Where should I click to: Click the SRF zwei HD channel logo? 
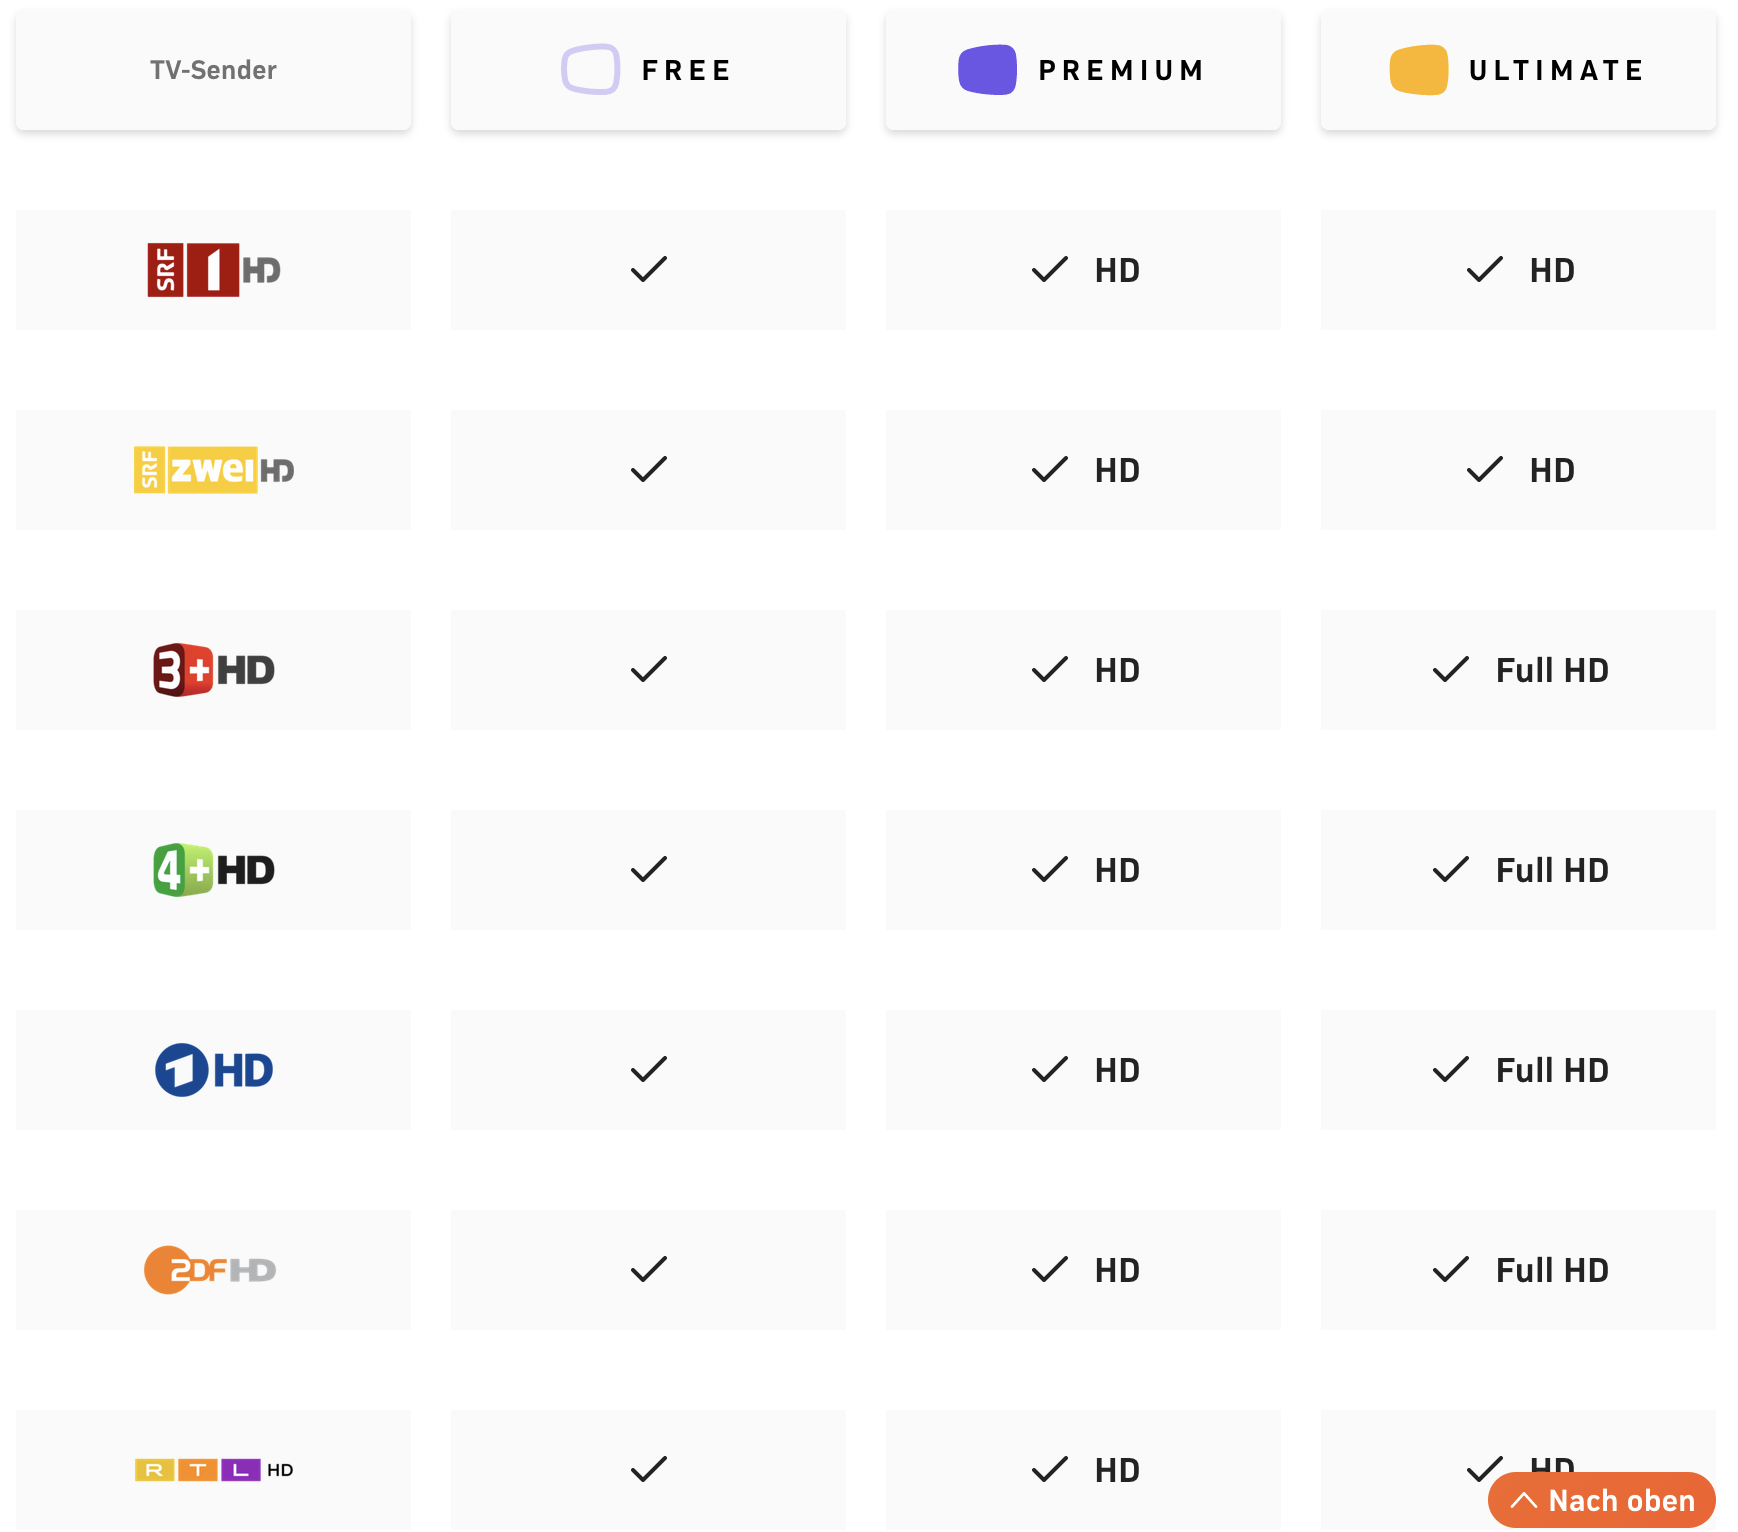click(214, 470)
